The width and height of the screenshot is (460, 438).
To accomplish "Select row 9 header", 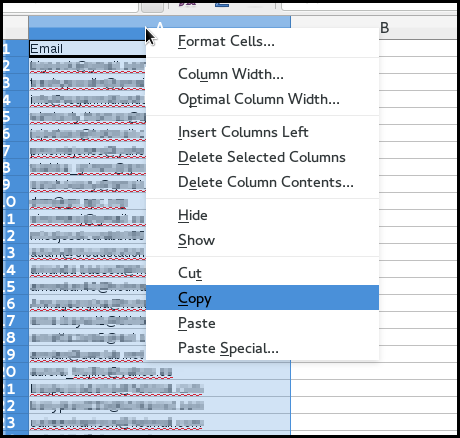I will coord(15,184).
